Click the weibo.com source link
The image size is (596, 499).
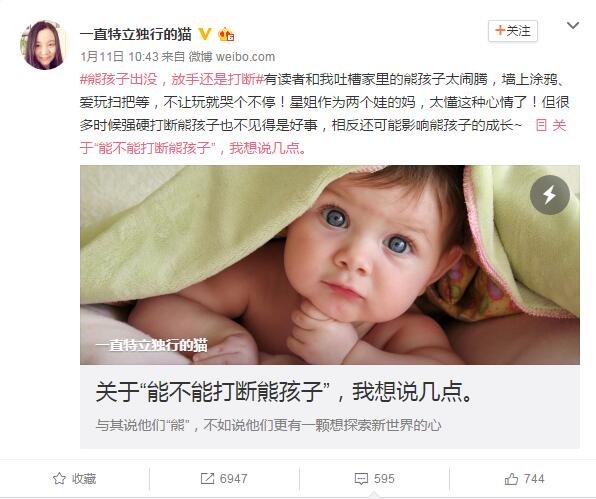pos(245,57)
